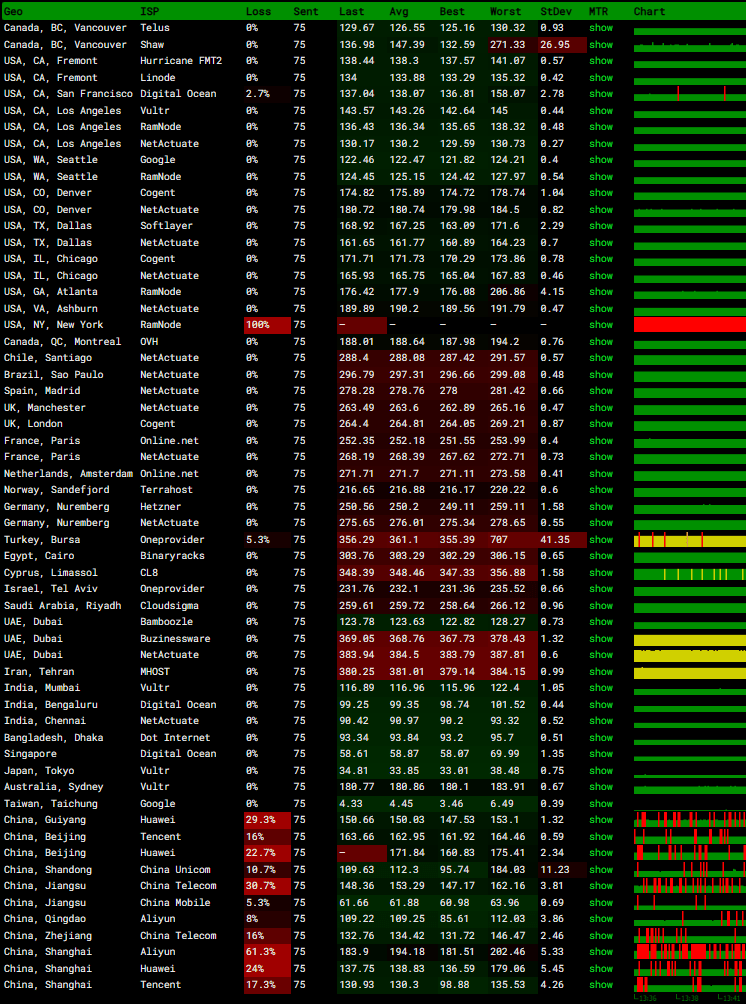This screenshot has width=746, height=1004.
Task: Click the Chart column header
Action: point(649,12)
